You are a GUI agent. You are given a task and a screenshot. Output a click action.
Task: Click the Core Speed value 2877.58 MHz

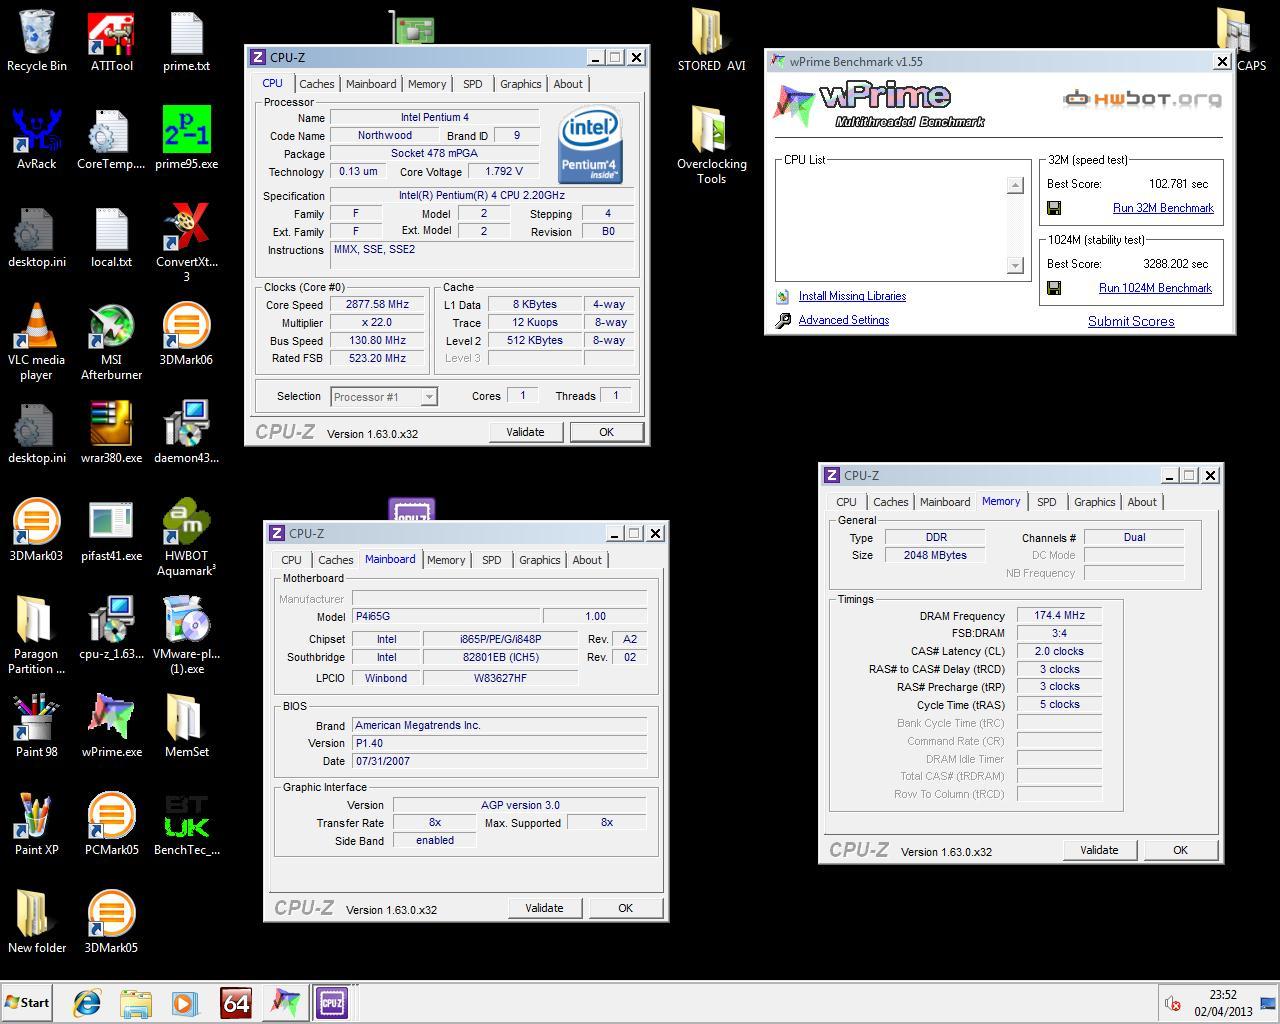coord(377,305)
